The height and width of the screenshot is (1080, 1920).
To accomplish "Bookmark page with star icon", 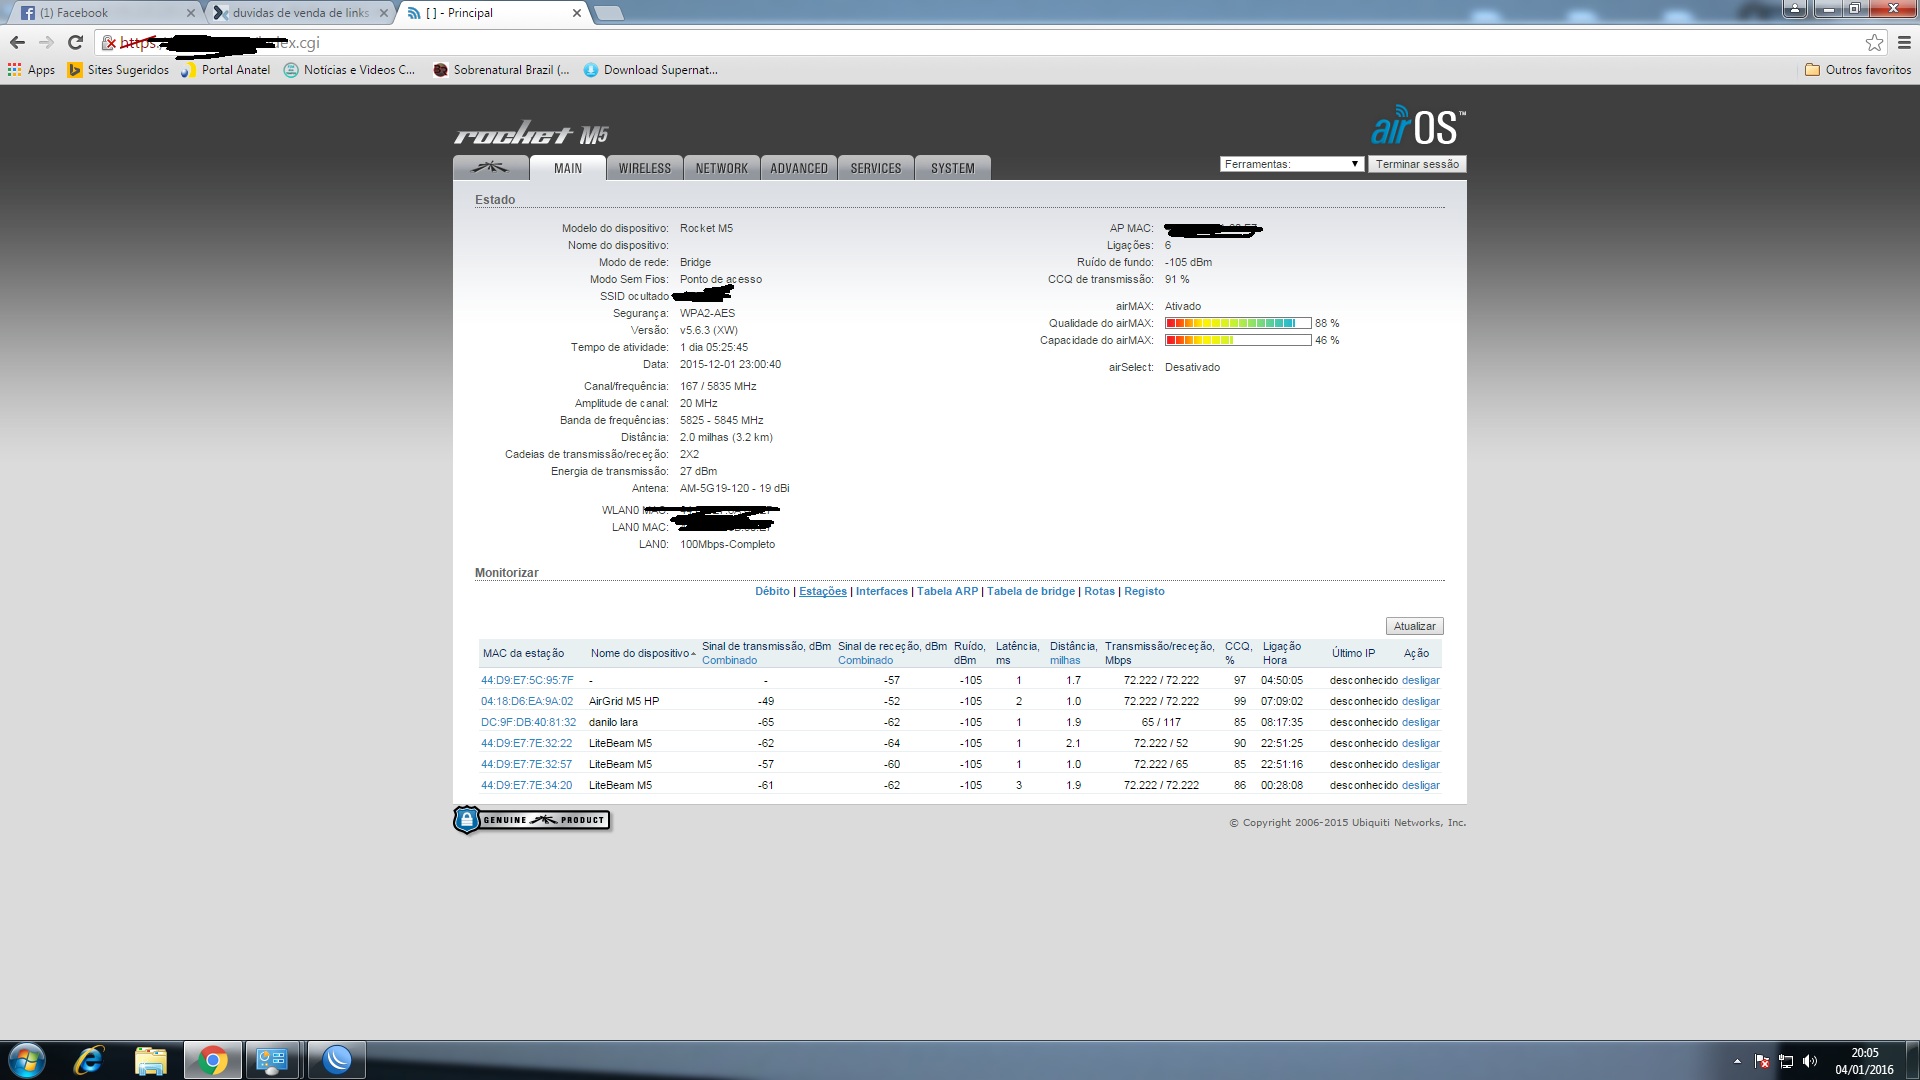I will pos(1874,43).
